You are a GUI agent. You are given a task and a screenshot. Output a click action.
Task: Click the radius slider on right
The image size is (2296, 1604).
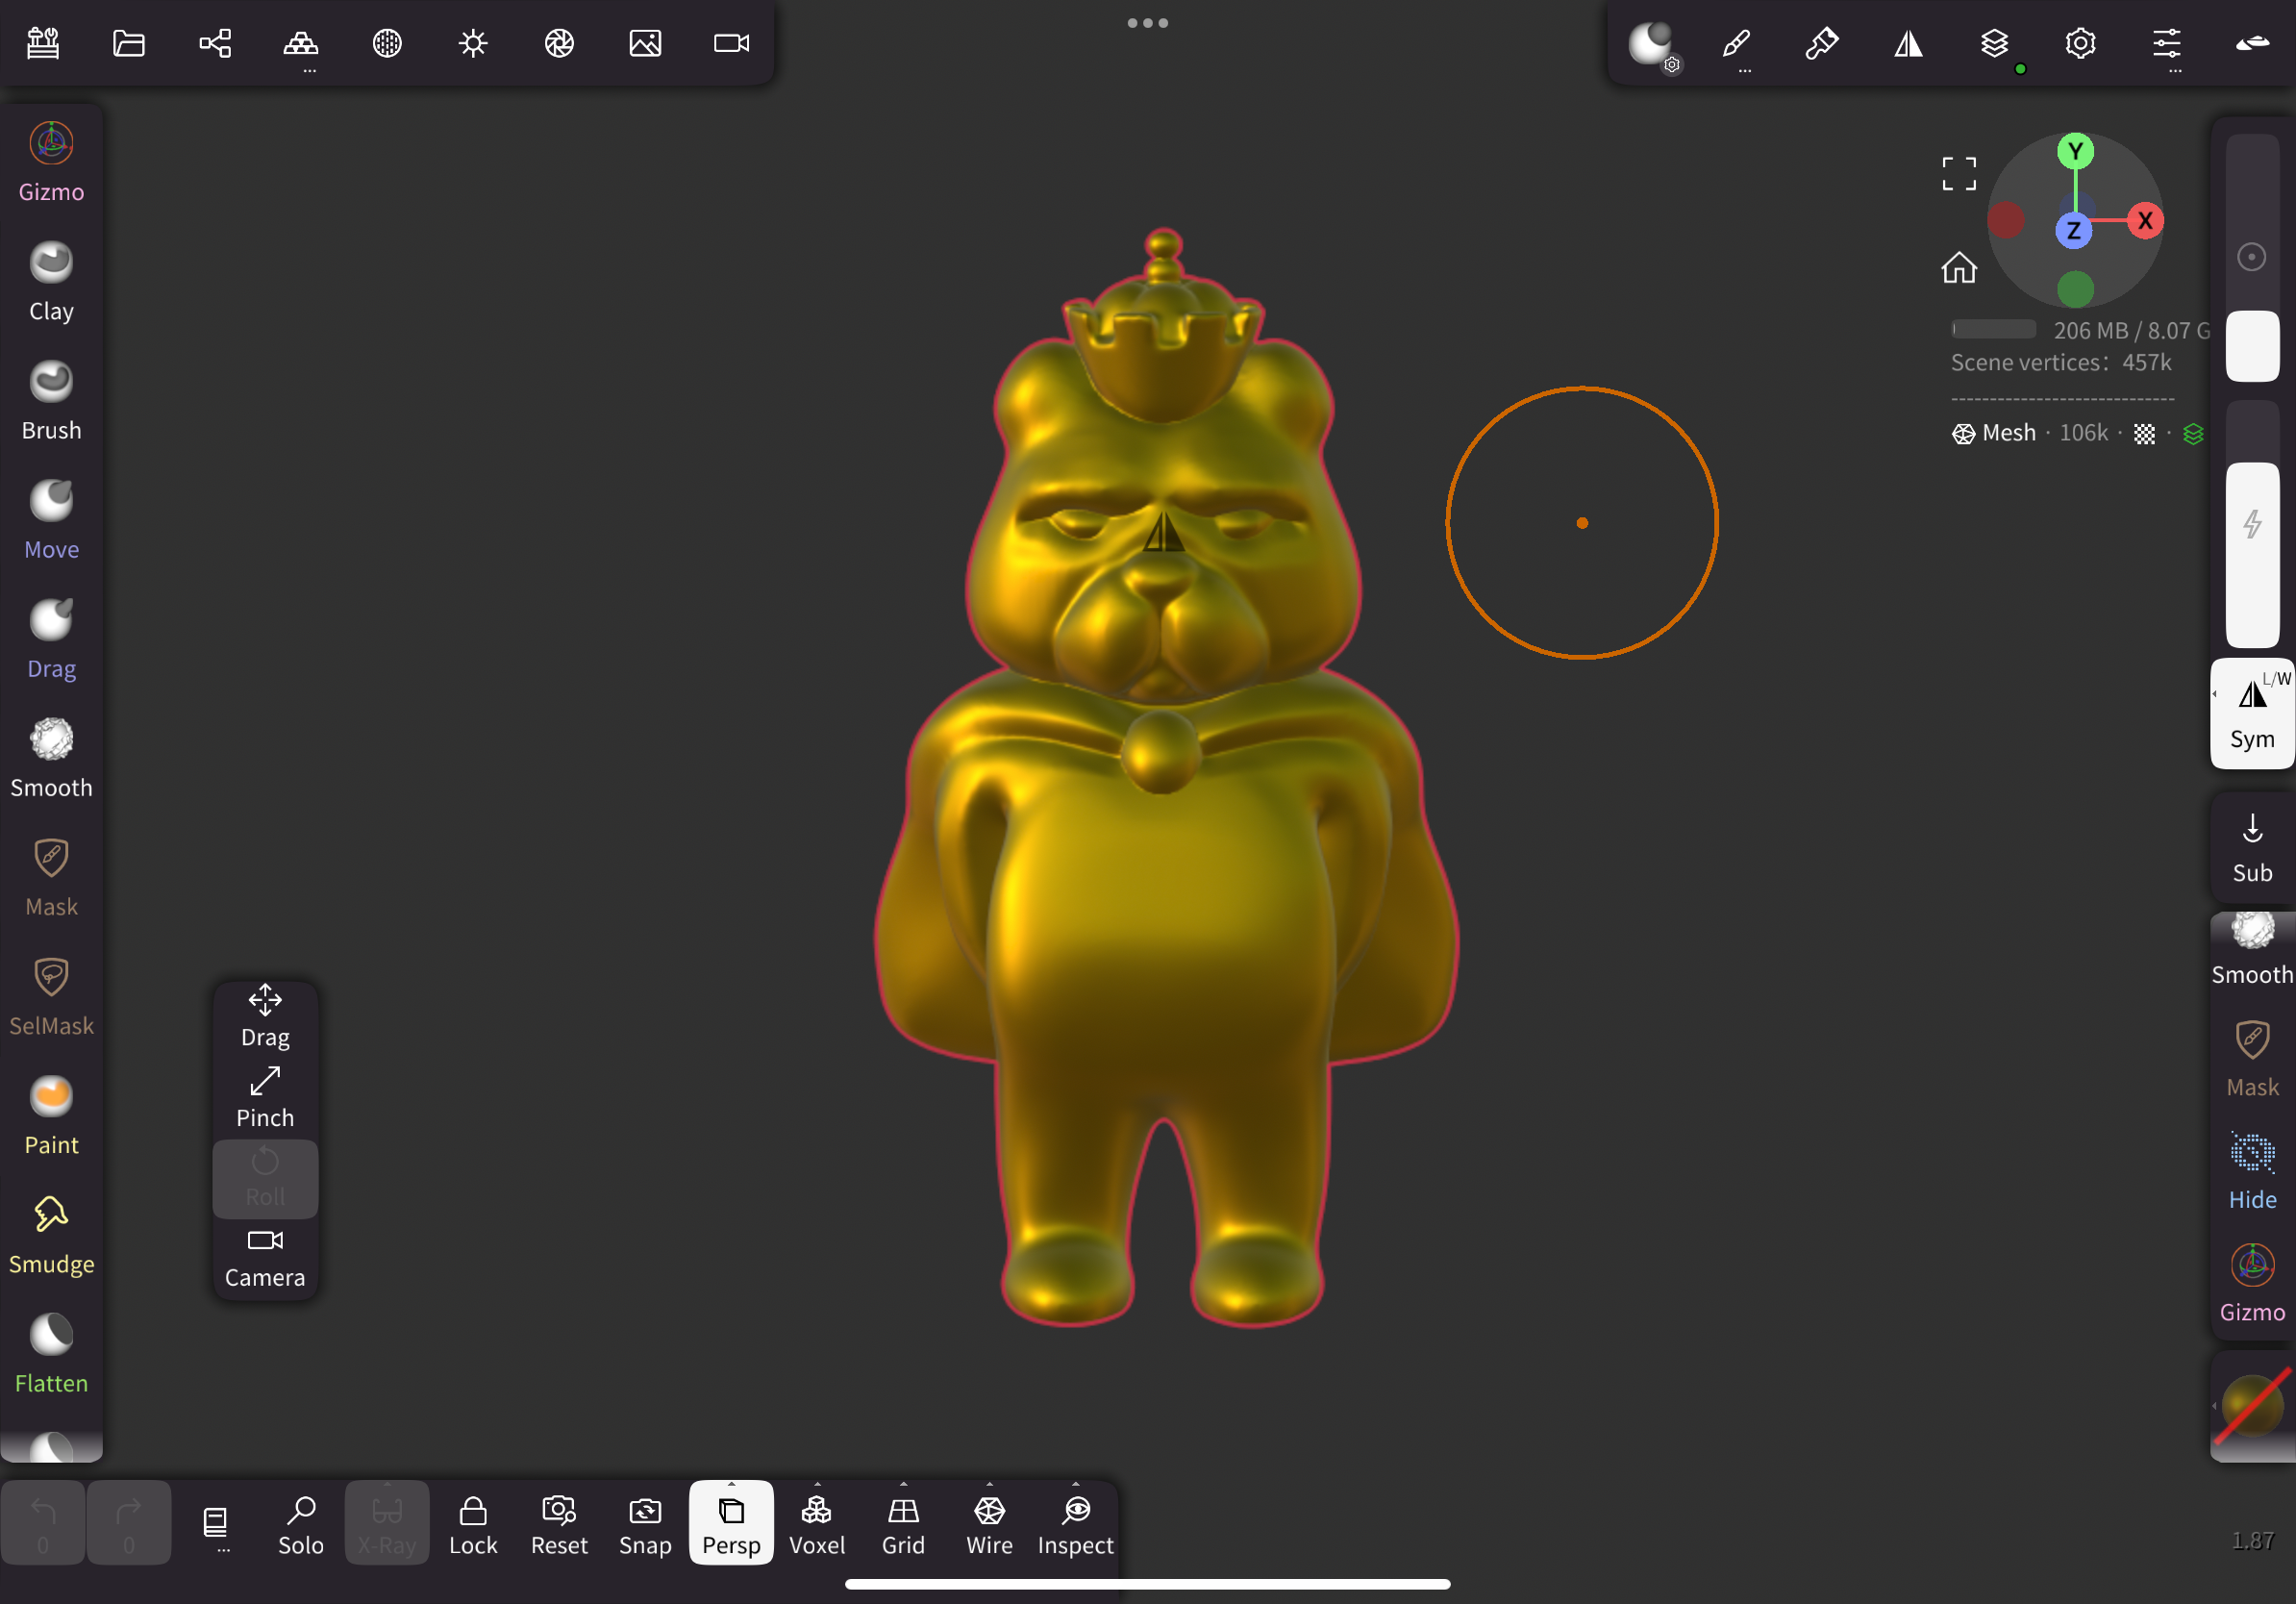click(x=2252, y=258)
